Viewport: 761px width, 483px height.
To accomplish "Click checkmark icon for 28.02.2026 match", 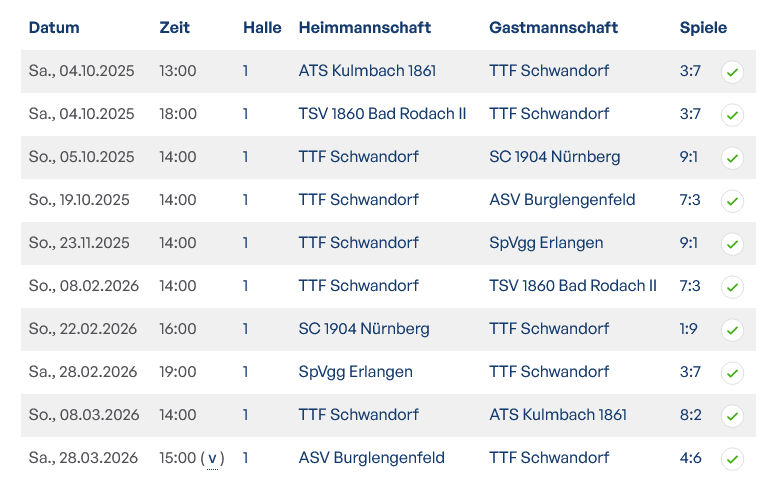I will coord(732,373).
